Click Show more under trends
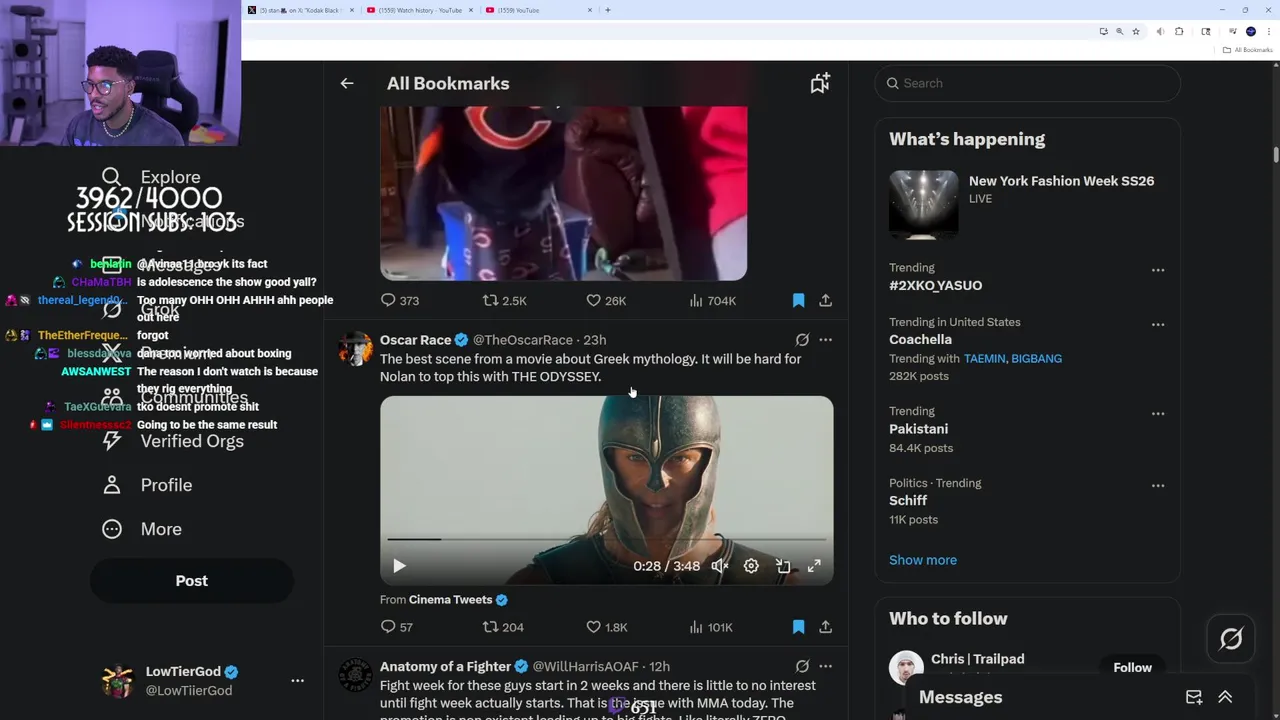This screenshot has height=720, width=1280. tap(923, 560)
